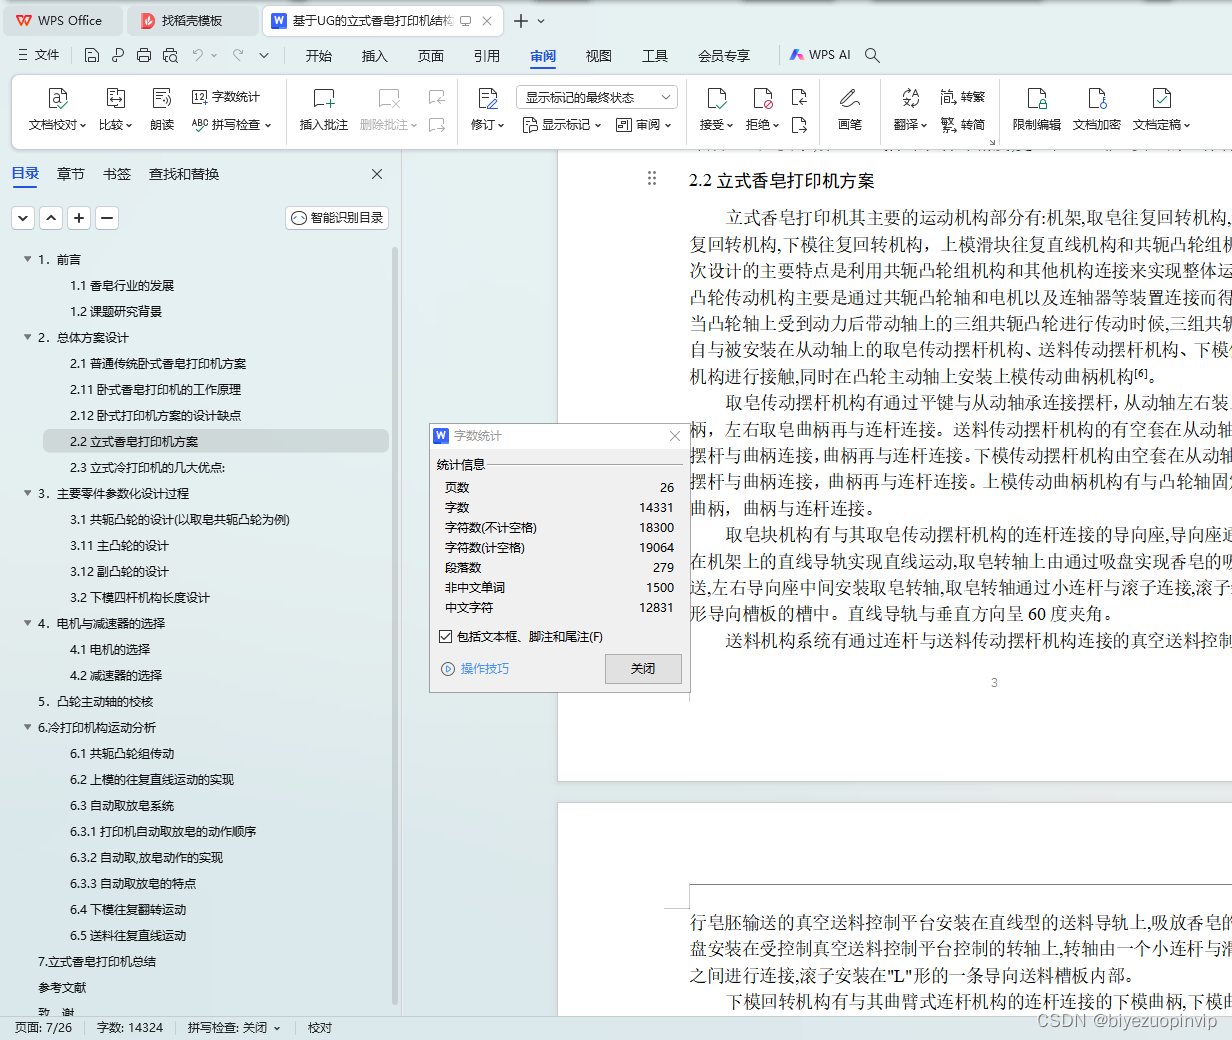Open the 文件 menu

[x=39, y=55]
